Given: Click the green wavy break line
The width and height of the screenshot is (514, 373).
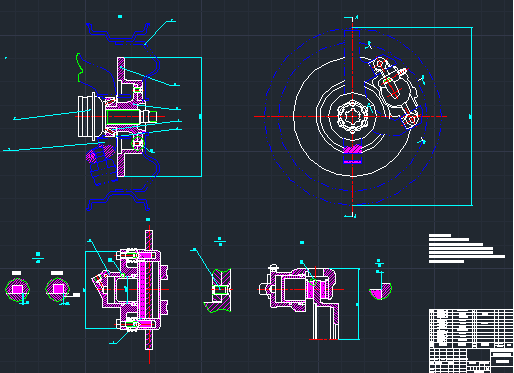Looking at the screenshot, I should coord(79,67).
